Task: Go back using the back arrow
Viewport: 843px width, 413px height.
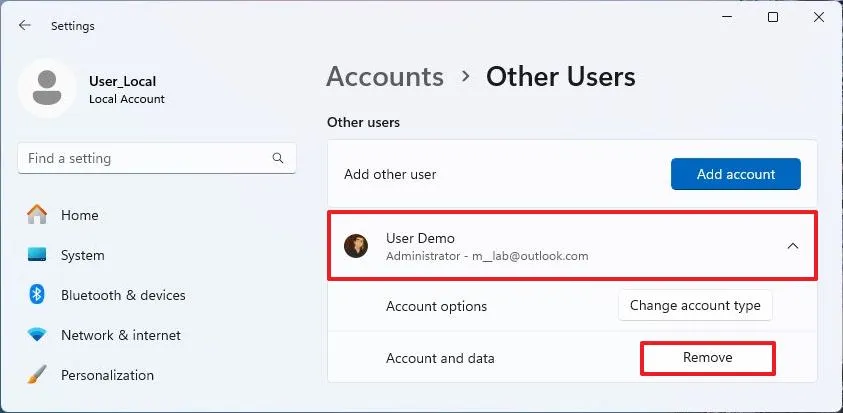Action: [25, 26]
